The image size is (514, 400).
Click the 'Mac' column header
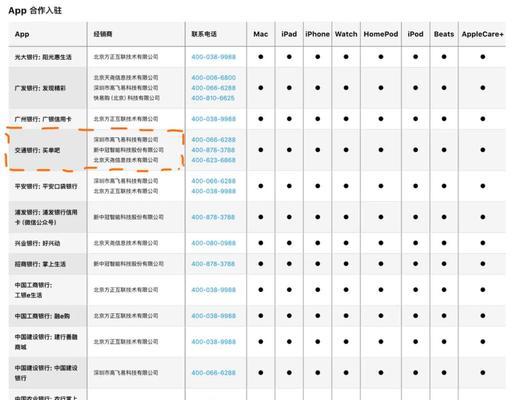pyautogui.click(x=261, y=34)
